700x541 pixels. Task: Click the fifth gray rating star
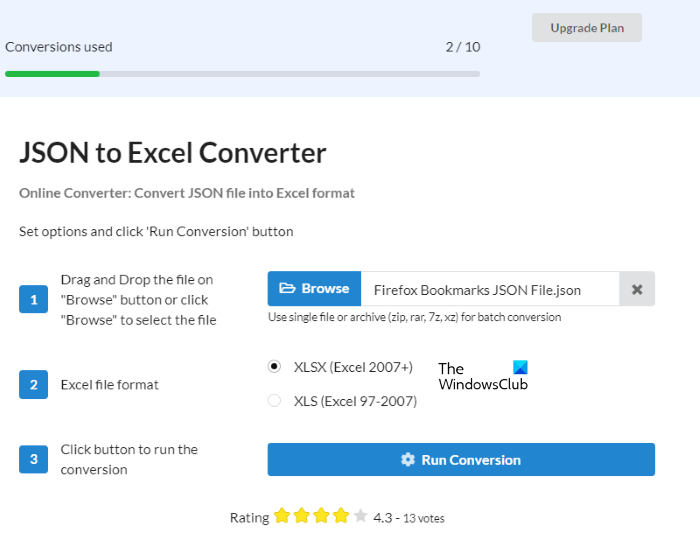(x=360, y=516)
